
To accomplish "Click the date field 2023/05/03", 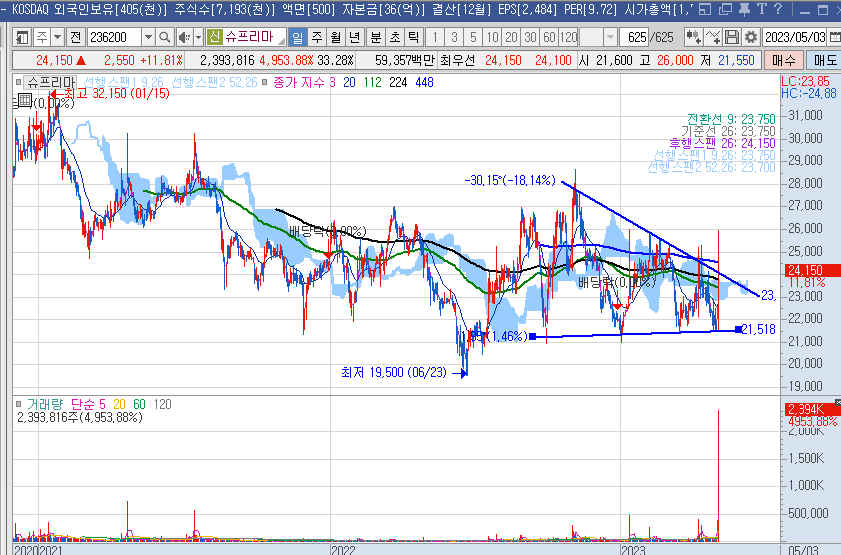I will click(x=796, y=37).
